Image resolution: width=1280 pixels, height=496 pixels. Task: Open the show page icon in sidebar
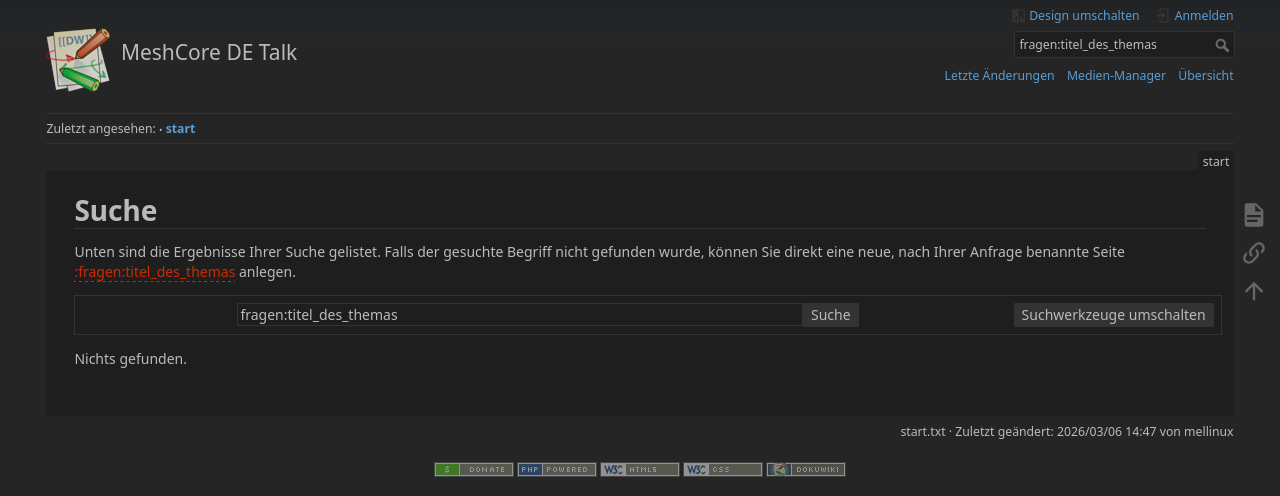click(x=1253, y=215)
